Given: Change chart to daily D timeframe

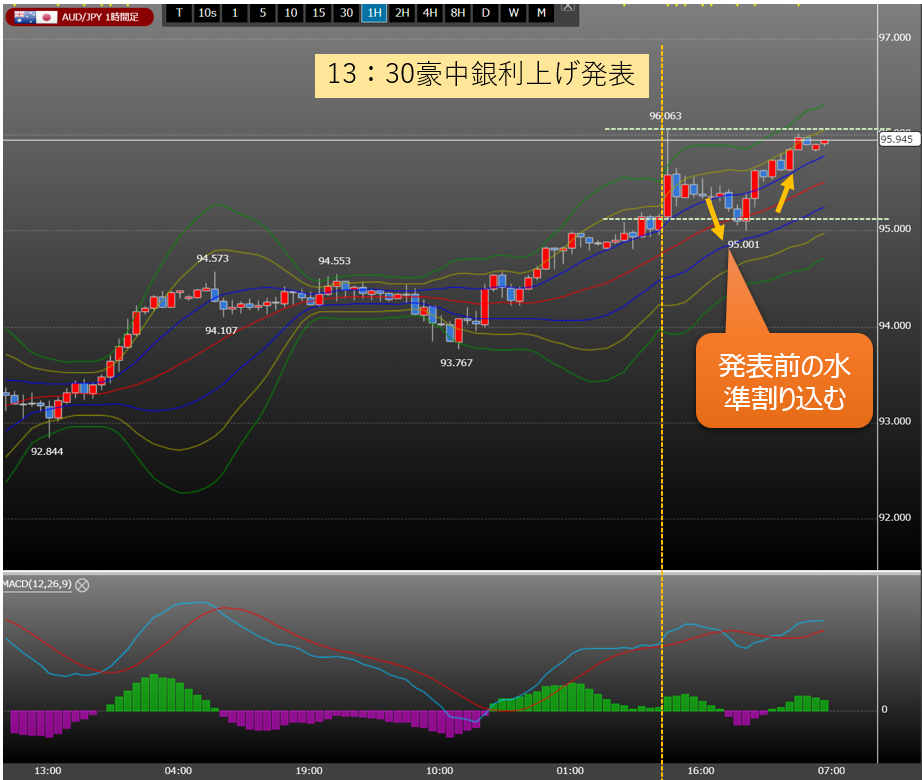Looking at the screenshot, I should tap(486, 13).
